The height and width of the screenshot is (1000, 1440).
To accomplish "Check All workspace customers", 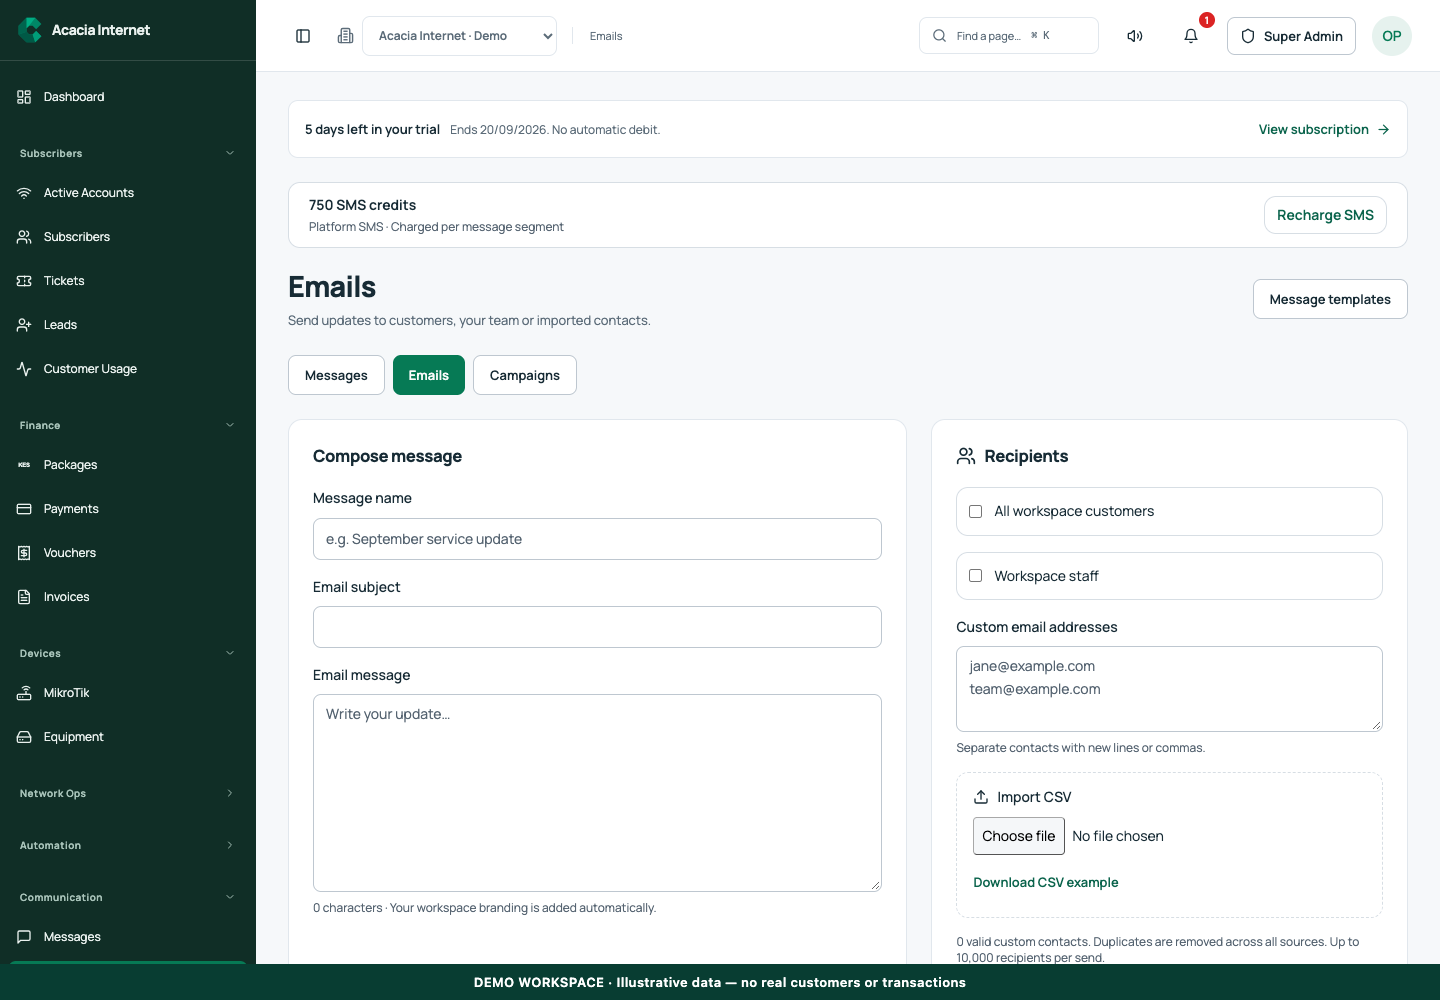I will coord(976,511).
